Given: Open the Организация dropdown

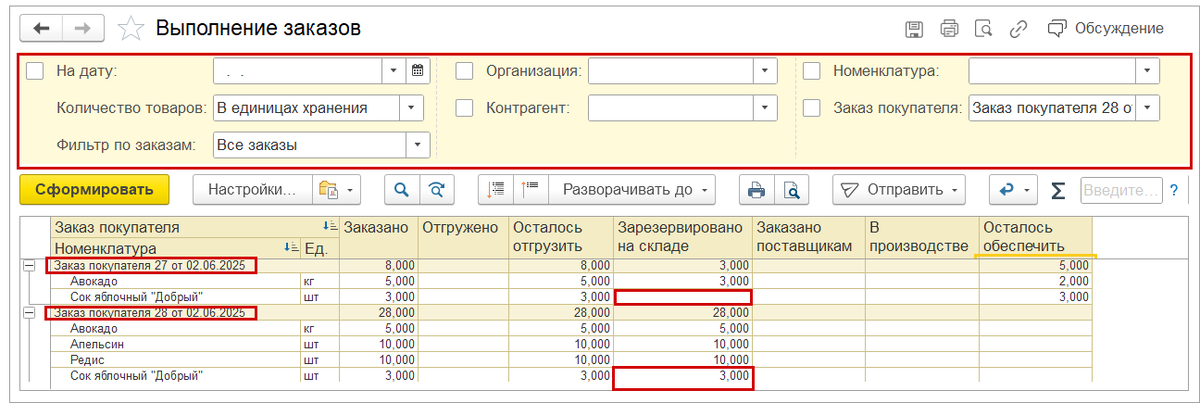Looking at the screenshot, I should [x=765, y=71].
